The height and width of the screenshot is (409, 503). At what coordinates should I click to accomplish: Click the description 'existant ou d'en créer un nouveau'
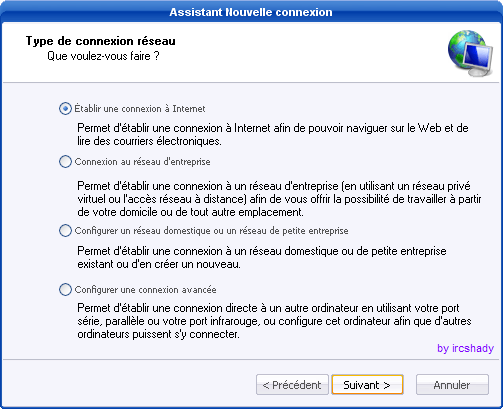tap(262, 257)
